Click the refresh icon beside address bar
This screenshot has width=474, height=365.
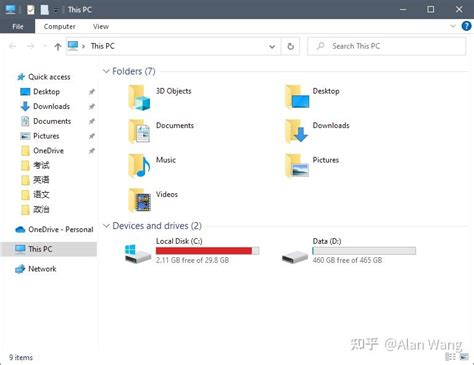pos(290,46)
